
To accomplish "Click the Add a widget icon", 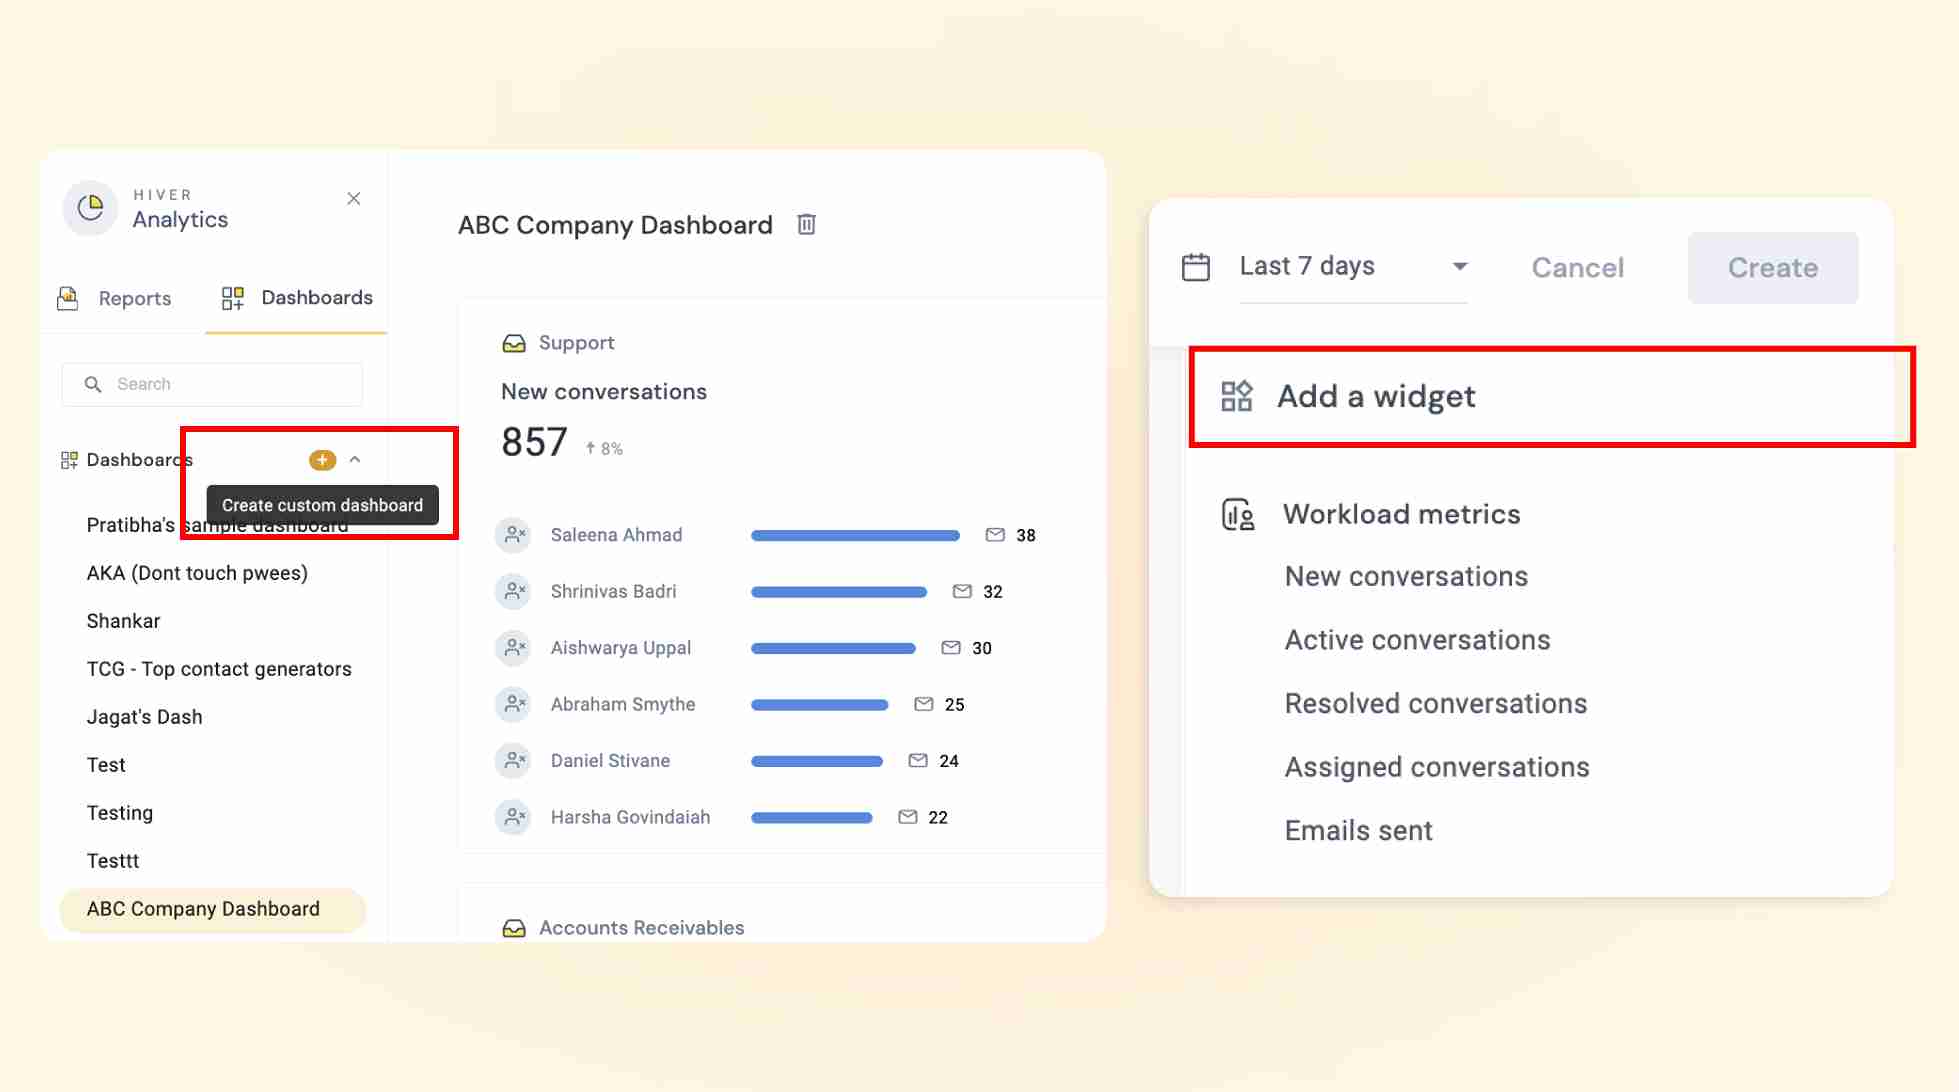I will click(x=1236, y=396).
